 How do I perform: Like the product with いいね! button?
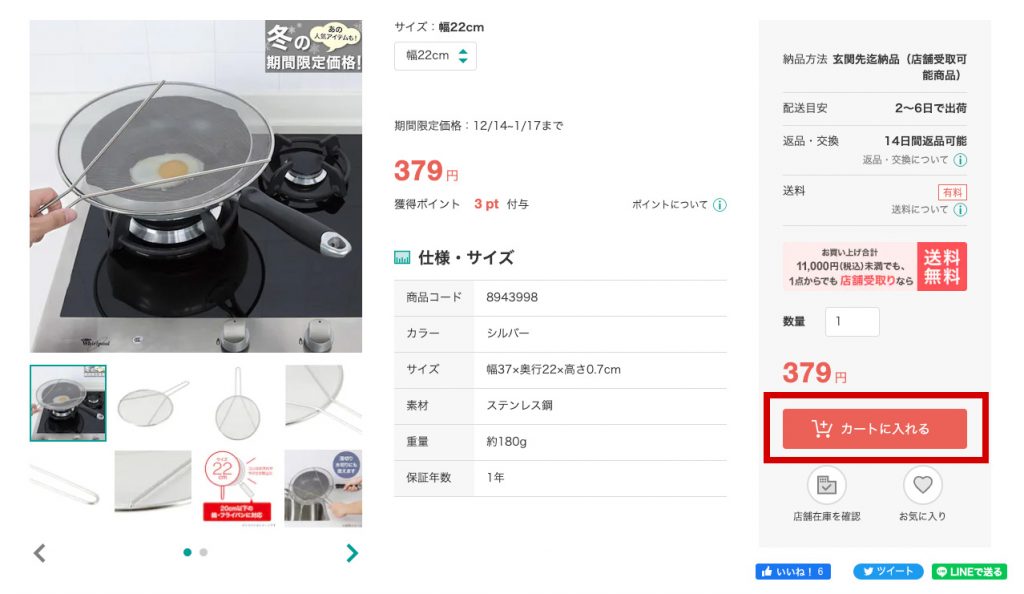(x=793, y=572)
